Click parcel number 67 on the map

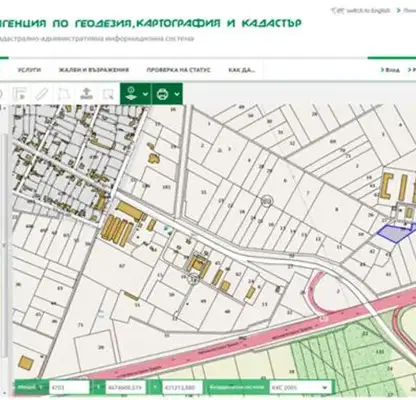coord(122,266)
